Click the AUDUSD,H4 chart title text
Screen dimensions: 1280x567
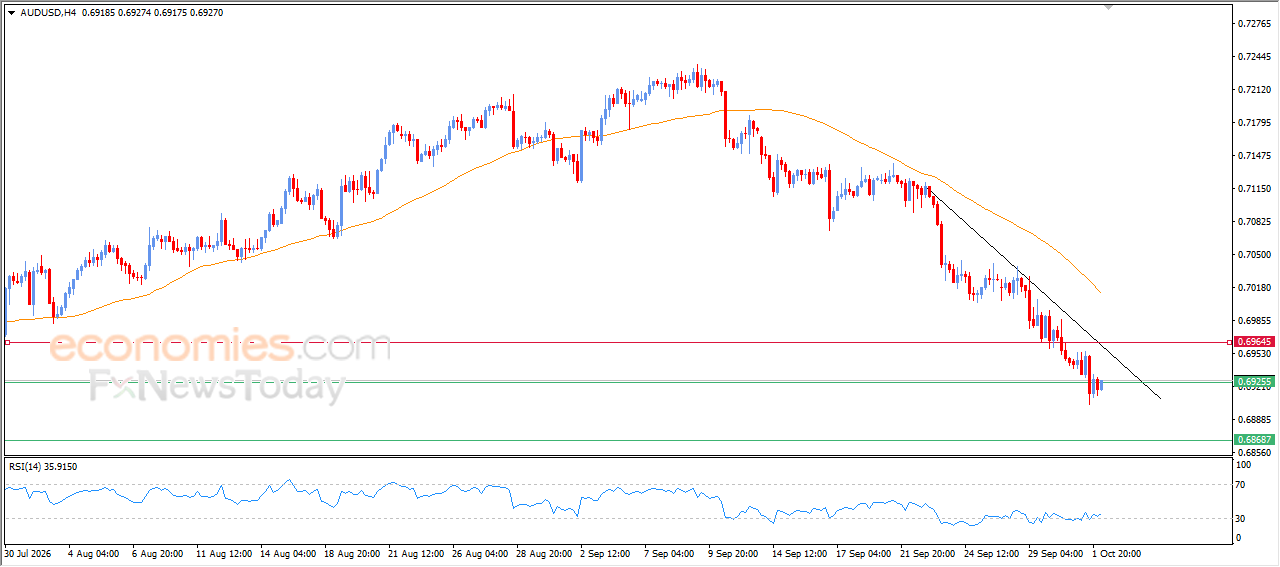tap(49, 13)
